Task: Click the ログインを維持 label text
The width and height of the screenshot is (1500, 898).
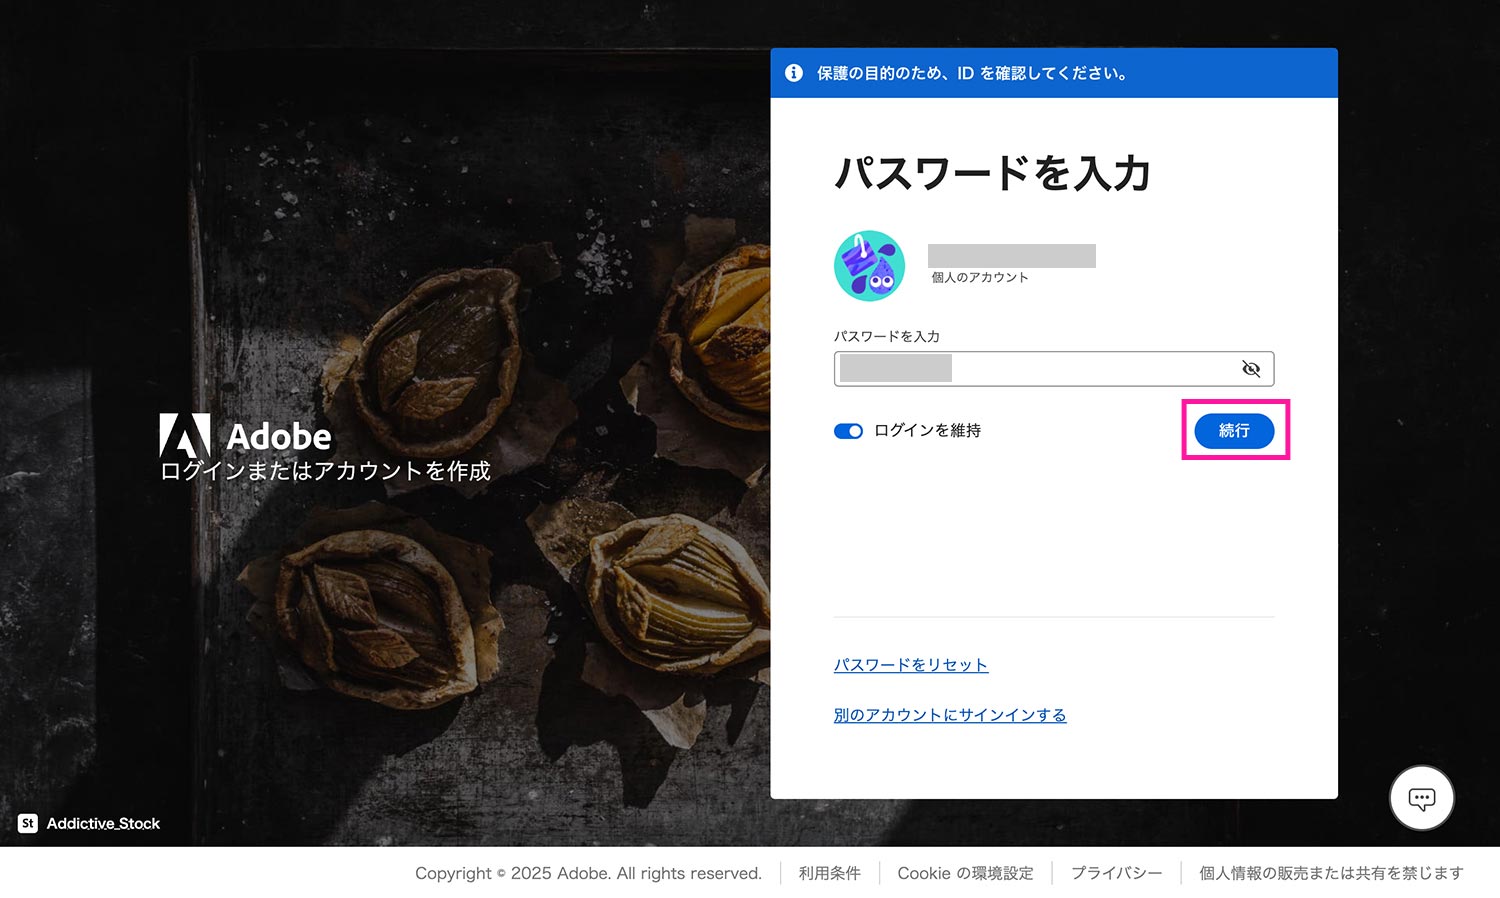Action: point(928,430)
